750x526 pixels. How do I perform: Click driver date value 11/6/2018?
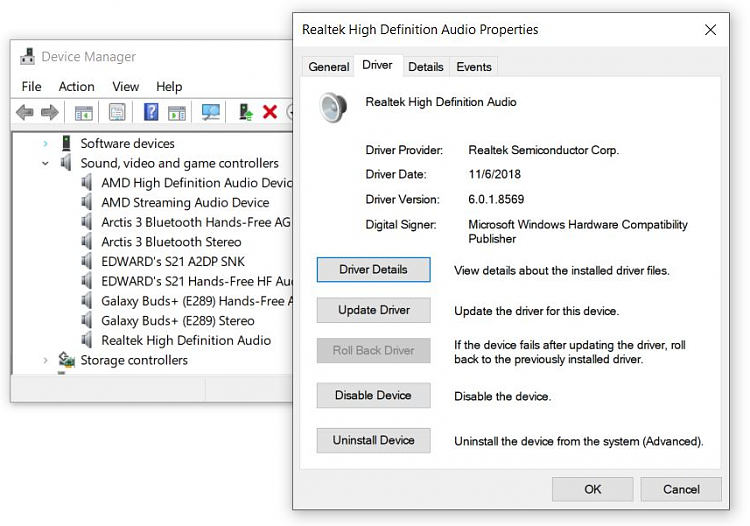pyautogui.click(x=495, y=174)
